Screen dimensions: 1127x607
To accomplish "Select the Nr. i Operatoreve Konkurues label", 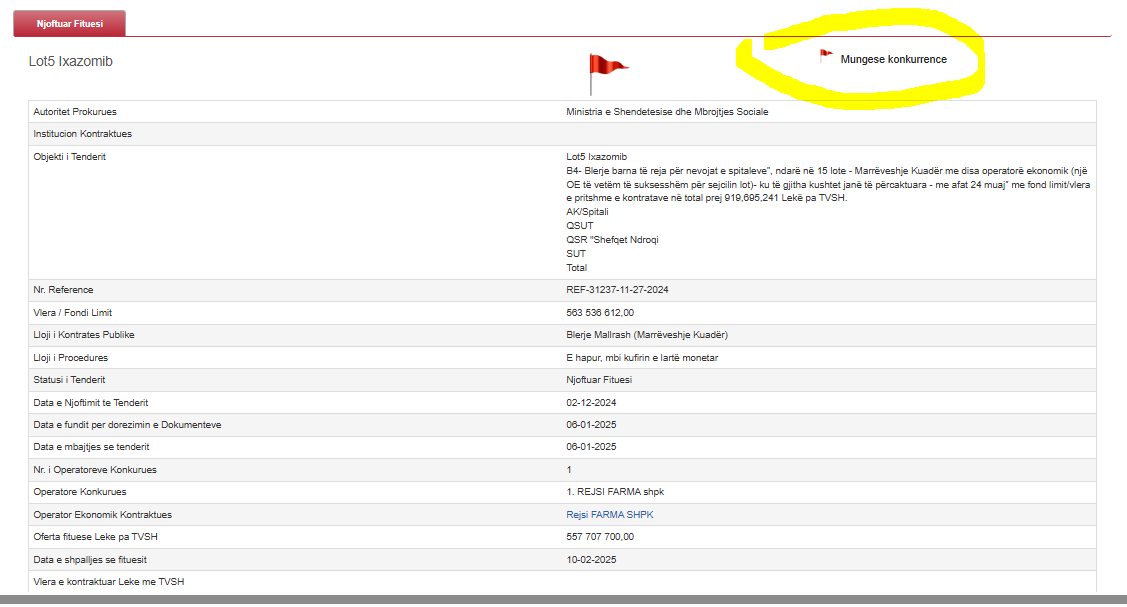I will pyautogui.click(x=95, y=469).
